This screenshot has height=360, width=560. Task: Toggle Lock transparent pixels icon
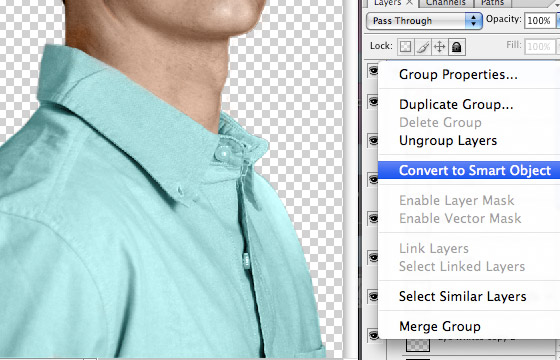click(x=405, y=47)
